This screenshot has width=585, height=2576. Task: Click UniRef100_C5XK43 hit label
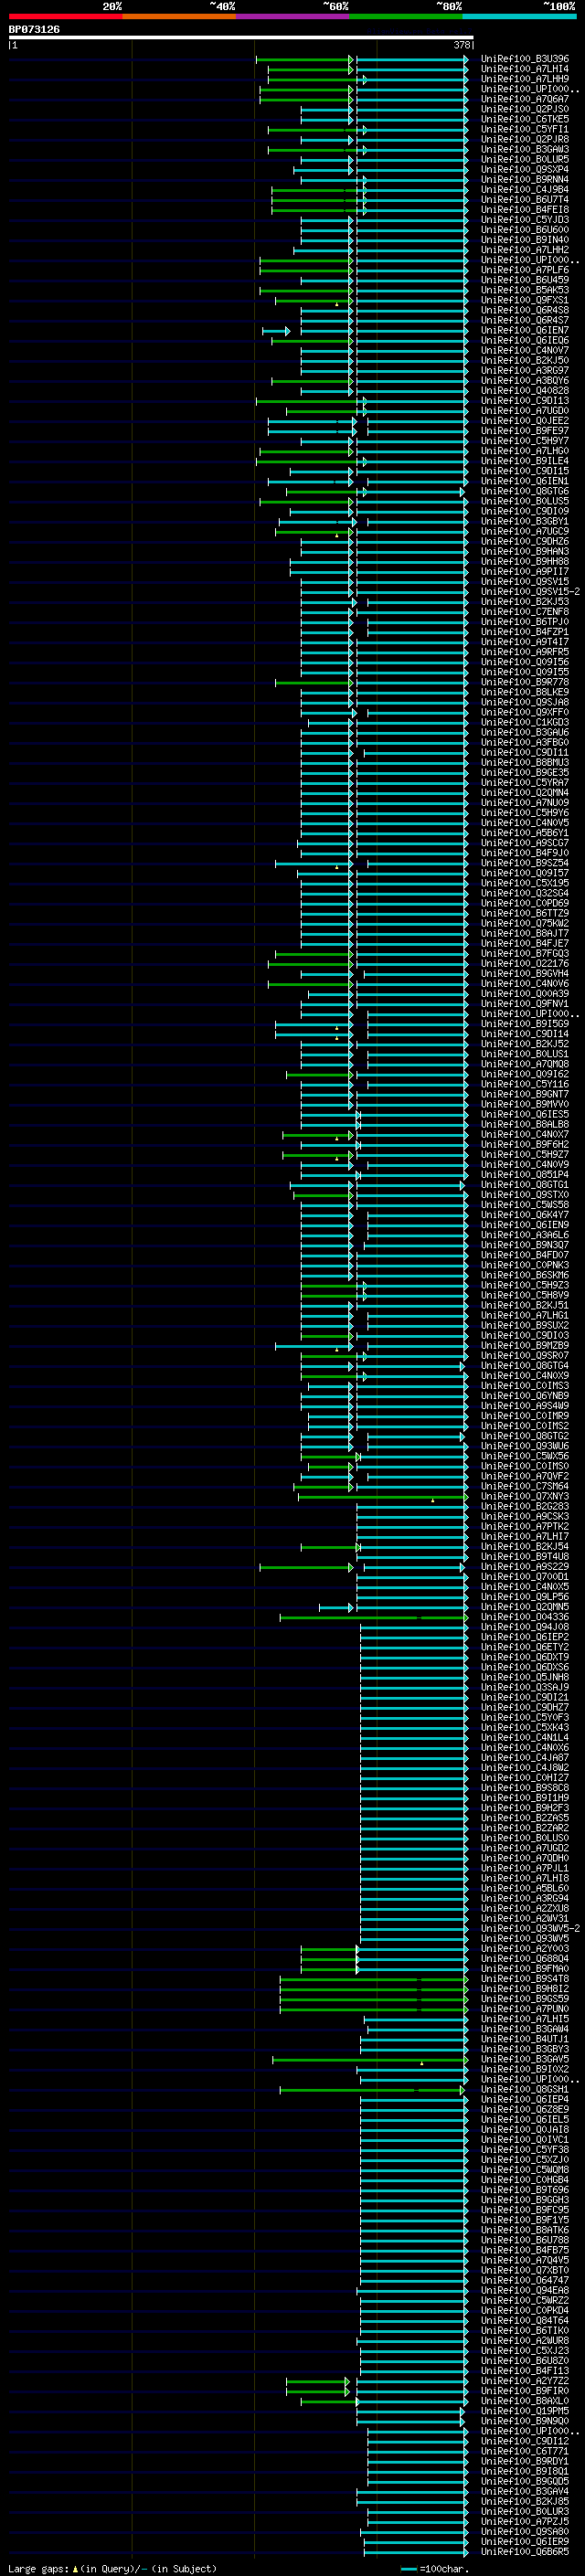click(525, 1727)
